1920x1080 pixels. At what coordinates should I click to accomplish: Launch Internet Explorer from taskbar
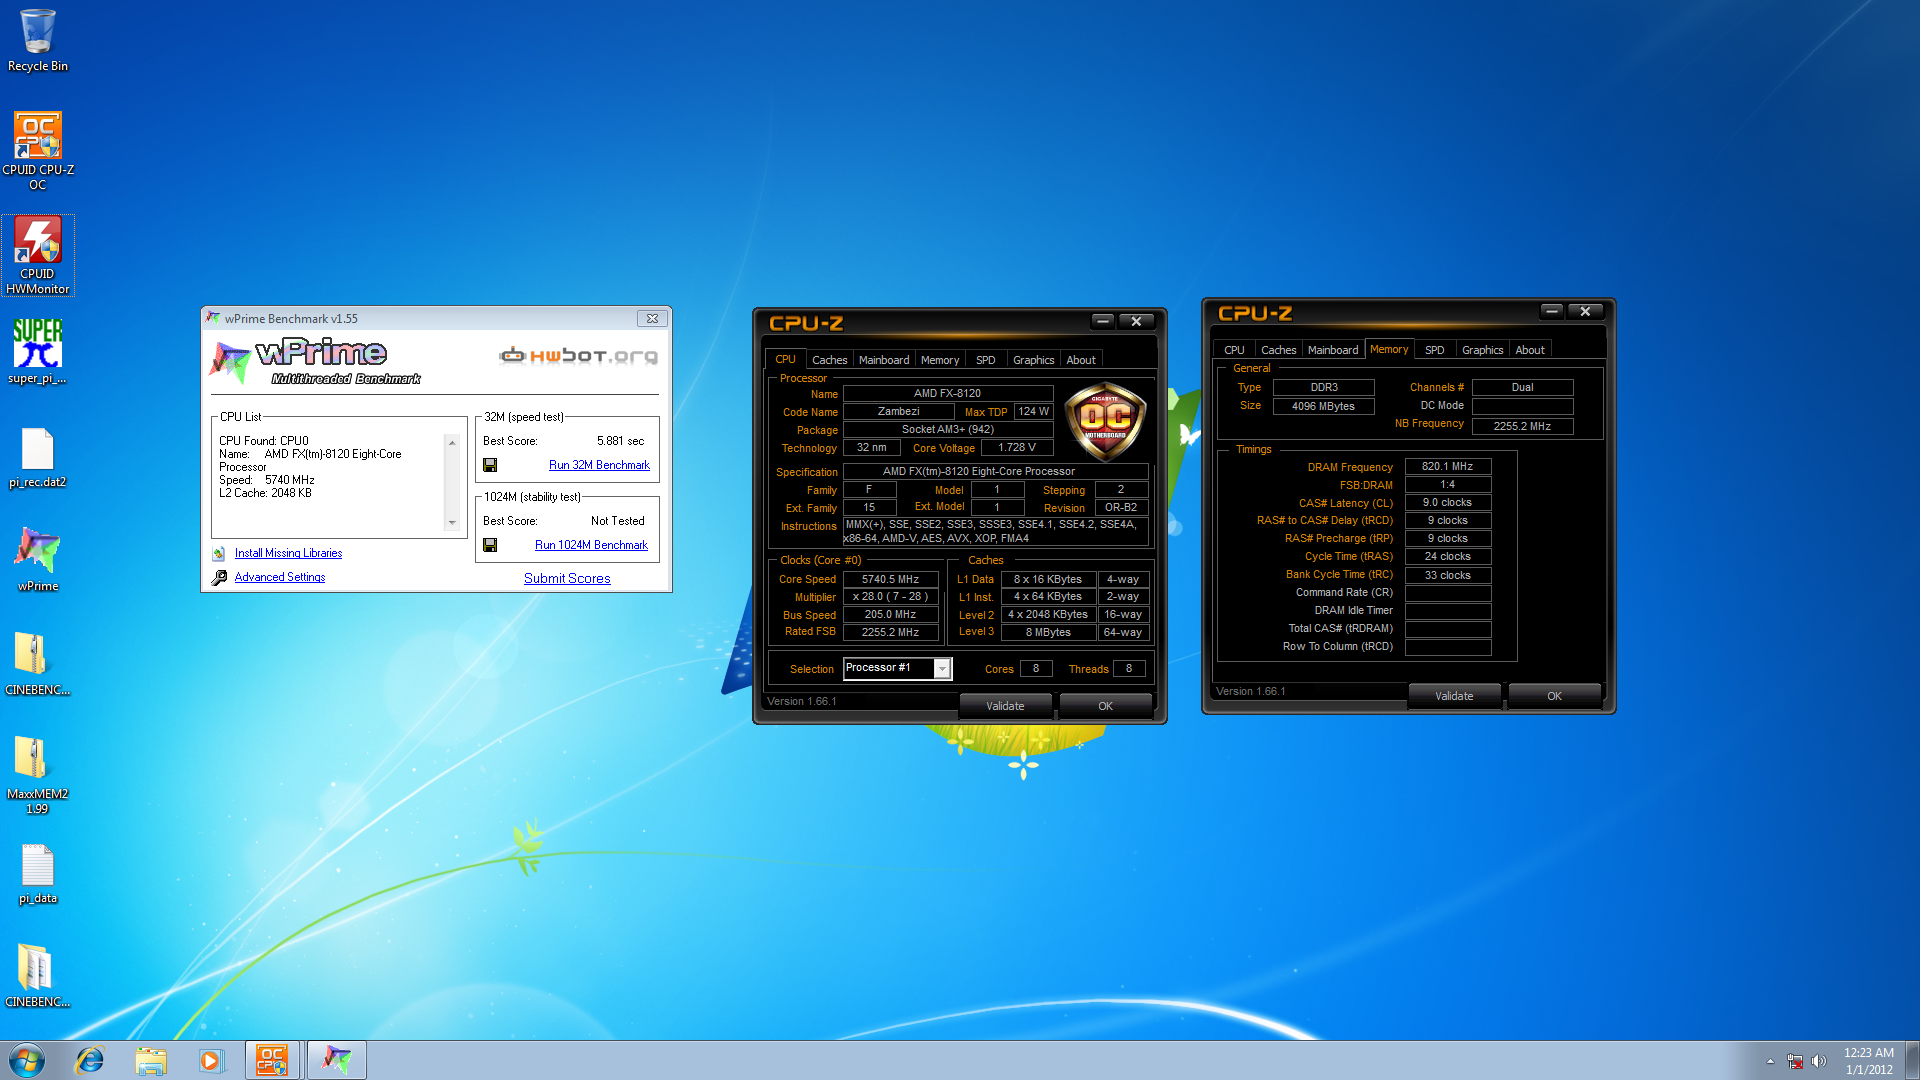coord(90,1060)
